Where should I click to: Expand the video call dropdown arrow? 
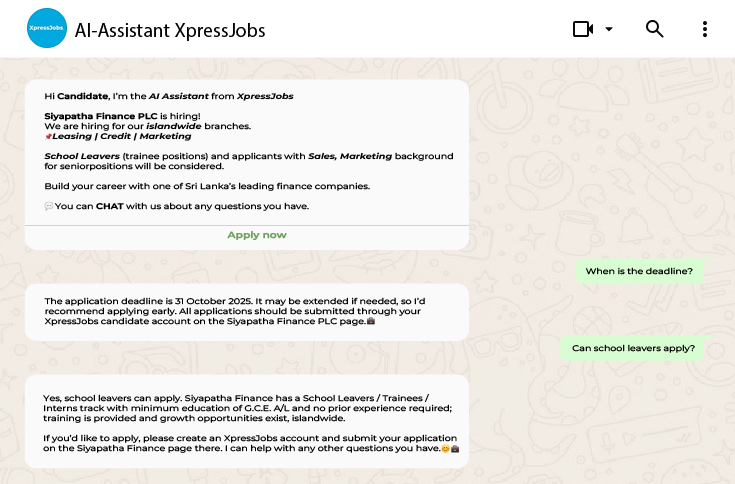609,29
